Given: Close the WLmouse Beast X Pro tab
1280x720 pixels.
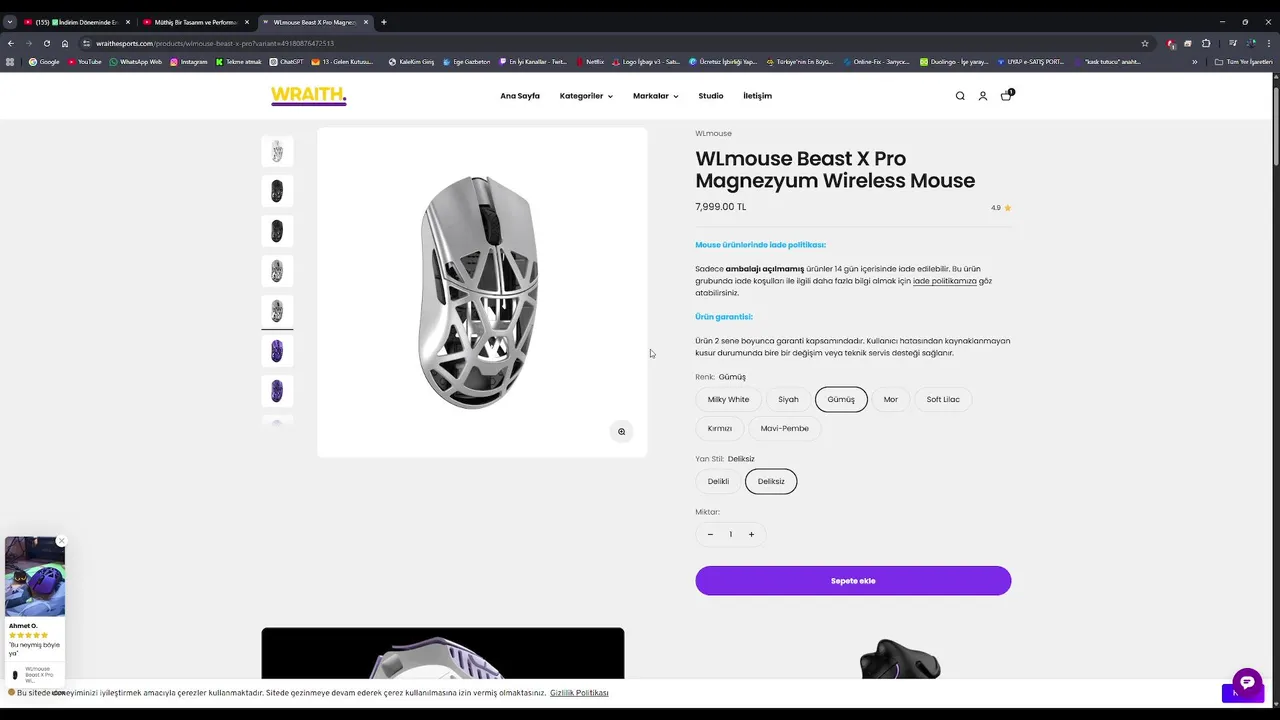Looking at the screenshot, I should click(x=366, y=22).
